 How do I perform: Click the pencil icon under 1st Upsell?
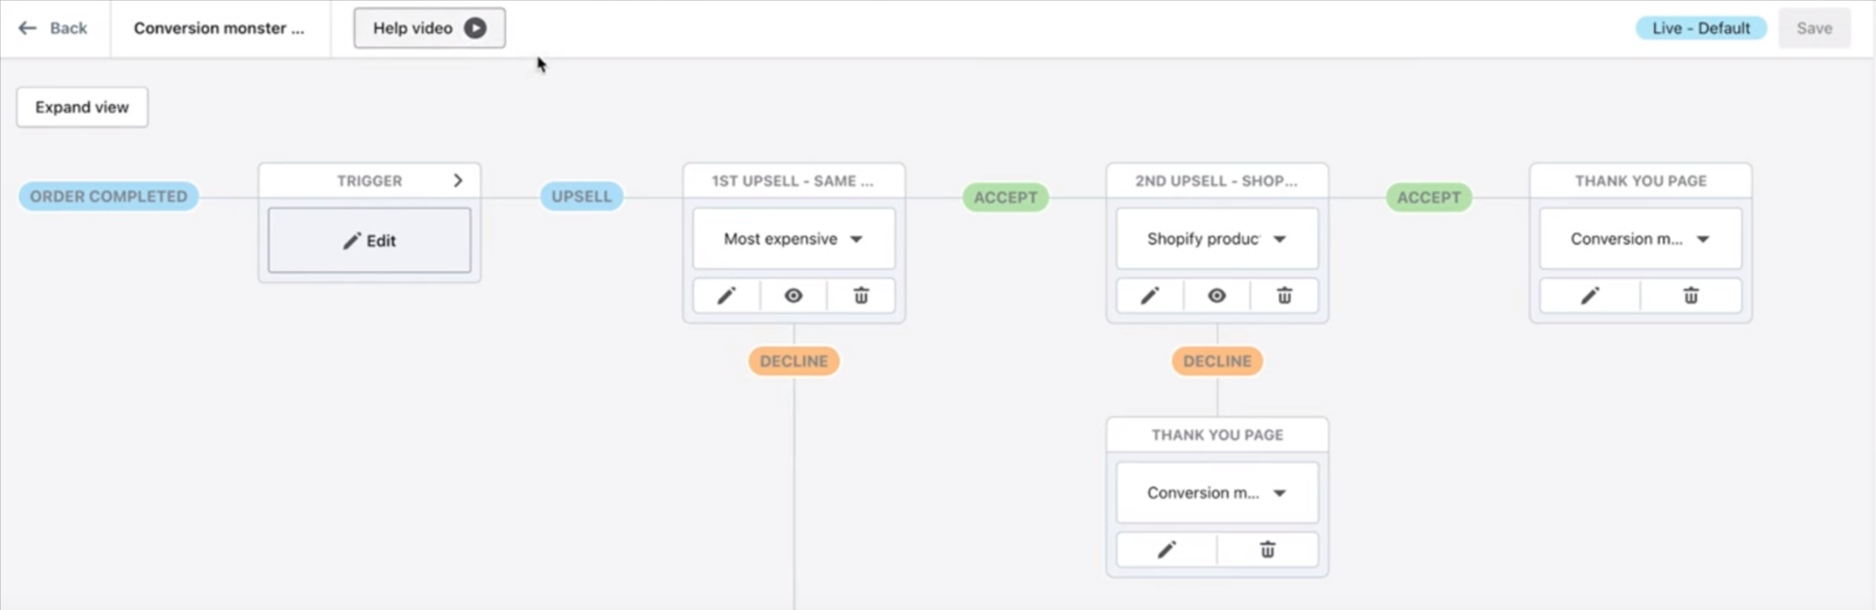[727, 296]
